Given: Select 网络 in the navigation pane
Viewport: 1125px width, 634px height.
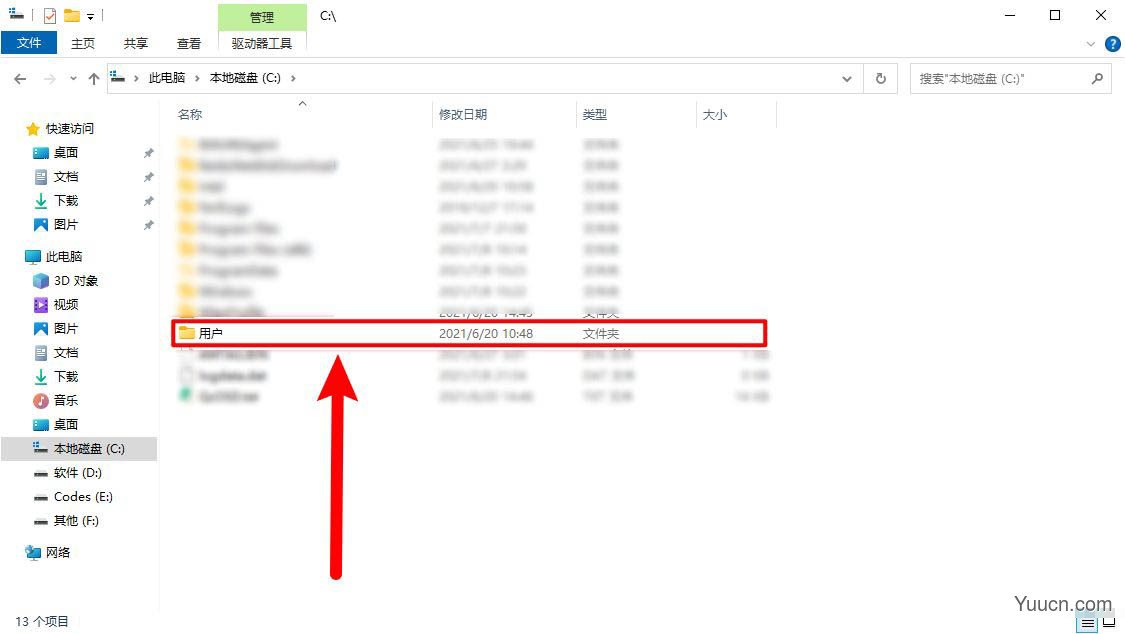Looking at the screenshot, I should click(x=58, y=553).
